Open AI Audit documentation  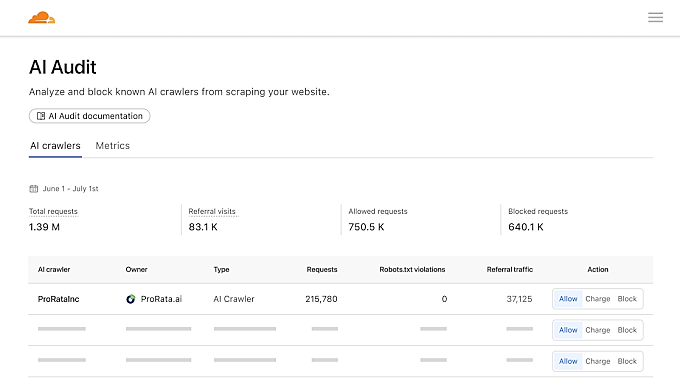tap(89, 116)
